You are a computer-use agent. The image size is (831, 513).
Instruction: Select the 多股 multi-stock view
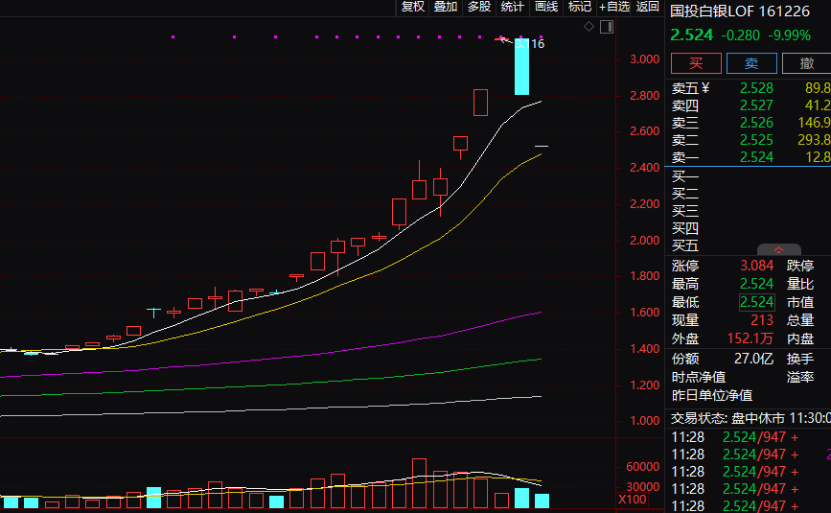tap(479, 7)
